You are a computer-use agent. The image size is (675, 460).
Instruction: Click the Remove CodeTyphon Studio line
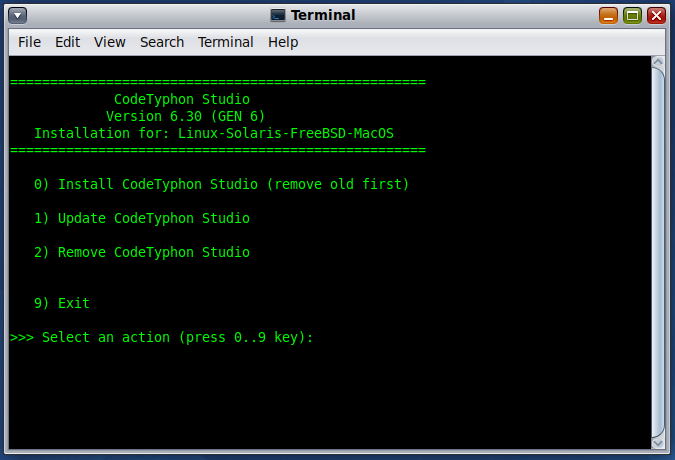click(142, 252)
